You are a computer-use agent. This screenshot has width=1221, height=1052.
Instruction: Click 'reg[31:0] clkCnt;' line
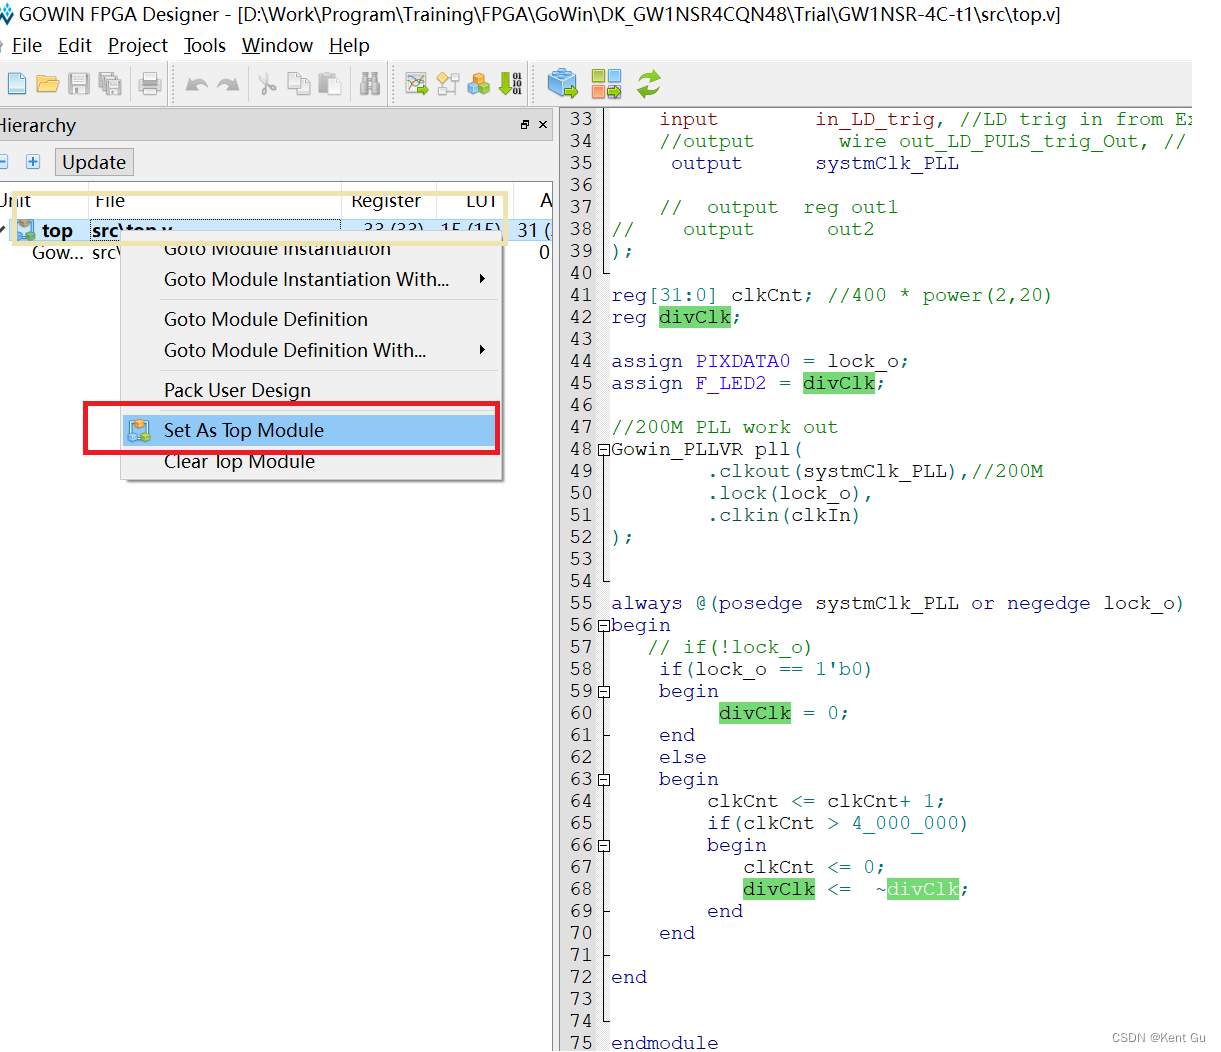831,295
